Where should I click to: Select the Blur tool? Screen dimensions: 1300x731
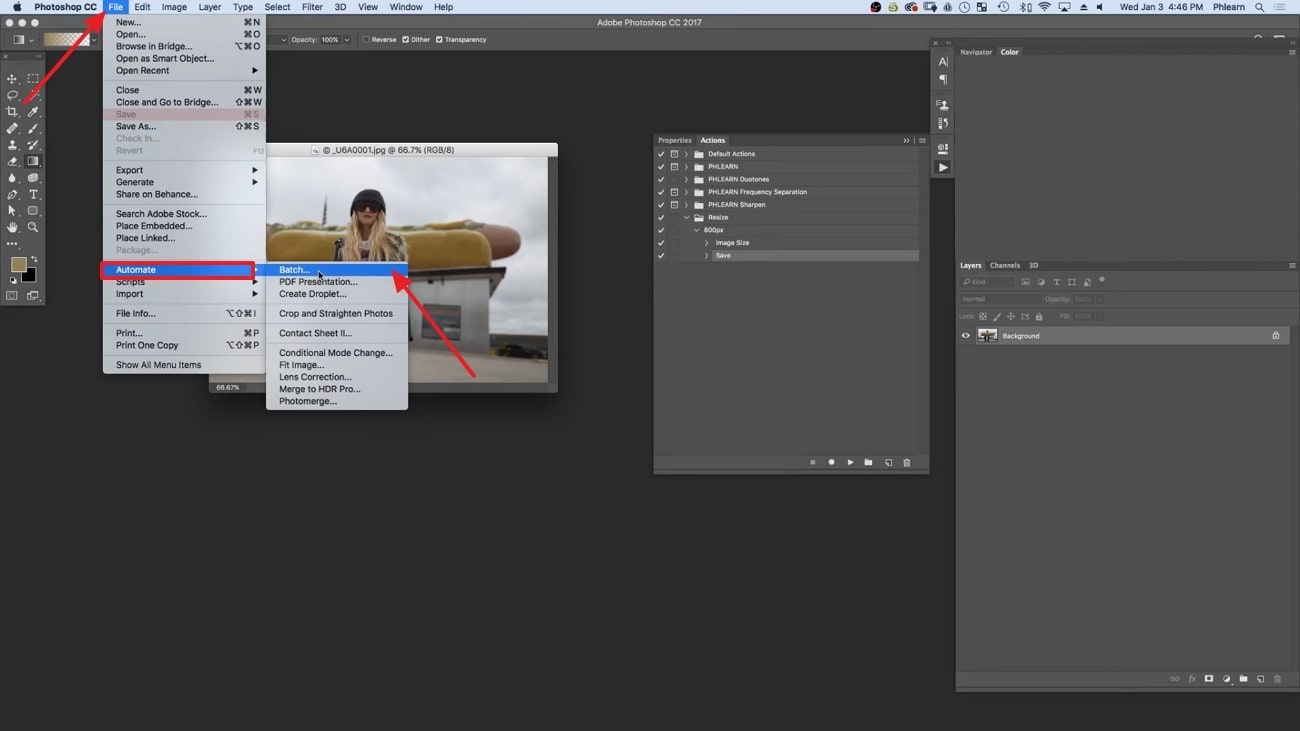[12, 178]
